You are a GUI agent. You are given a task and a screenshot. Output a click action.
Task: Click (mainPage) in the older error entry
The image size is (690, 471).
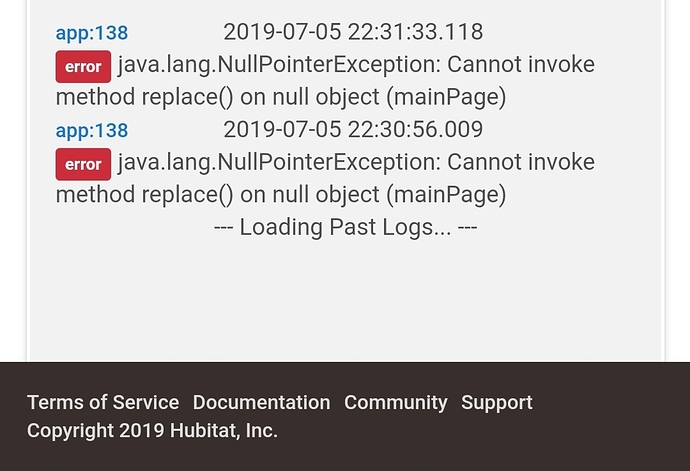click(446, 195)
